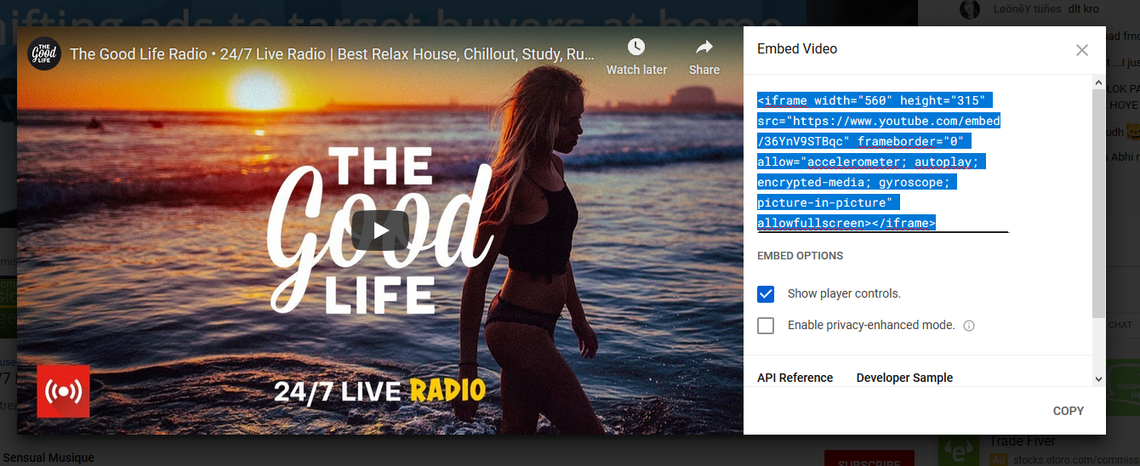Click the Sensual Musique channel name

tap(49, 458)
